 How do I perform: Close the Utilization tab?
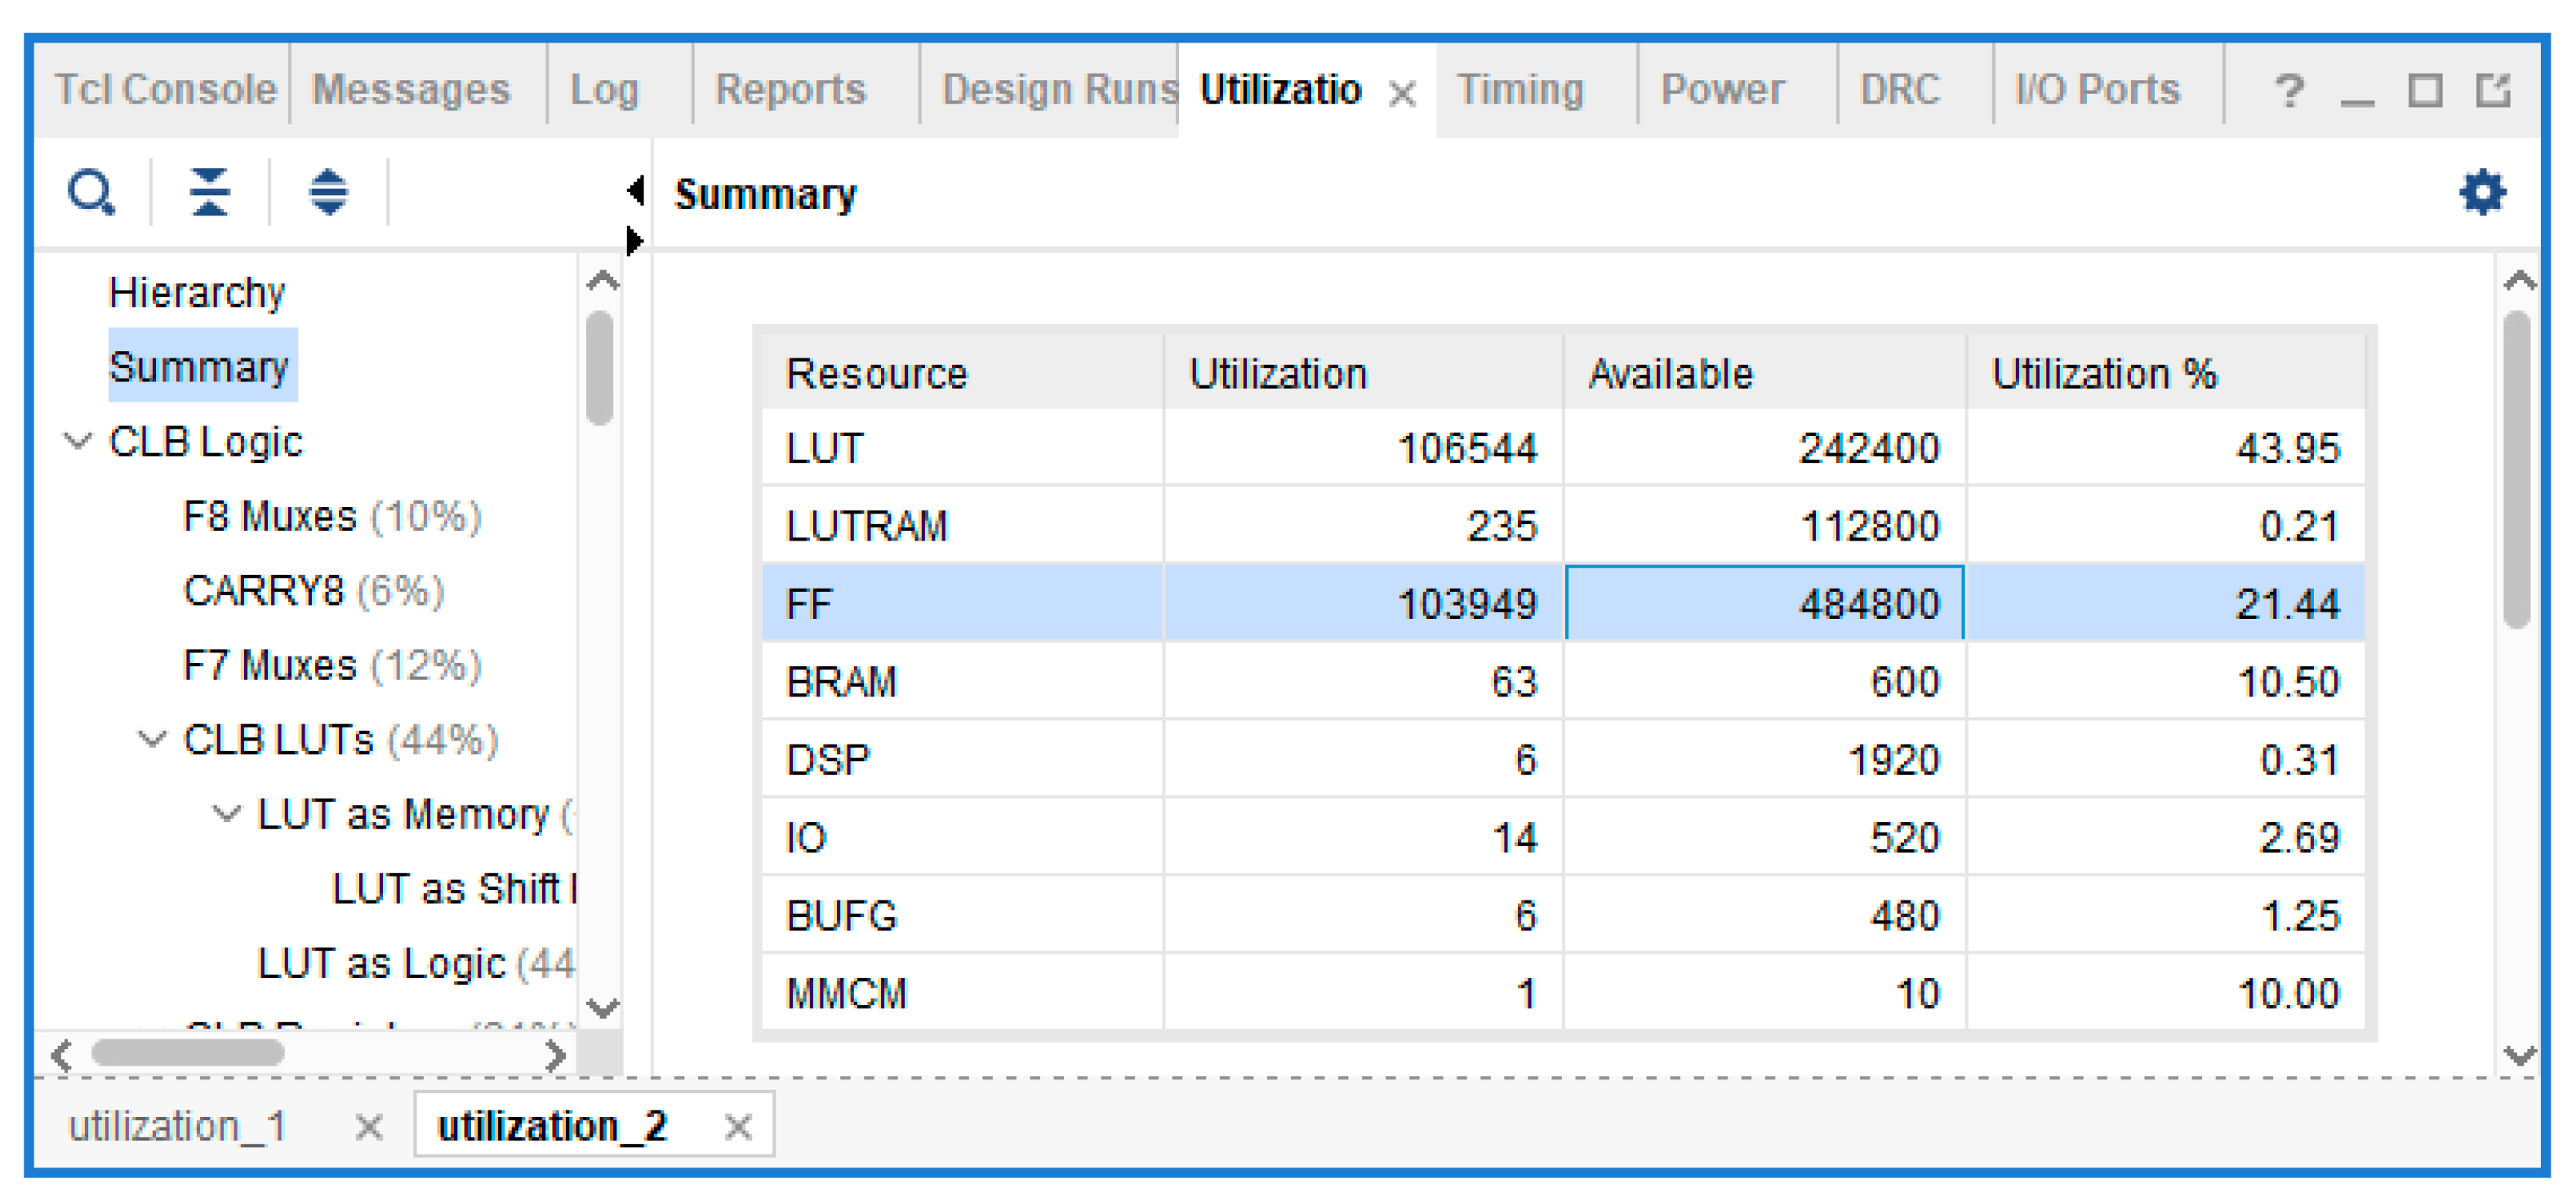point(1402,94)
